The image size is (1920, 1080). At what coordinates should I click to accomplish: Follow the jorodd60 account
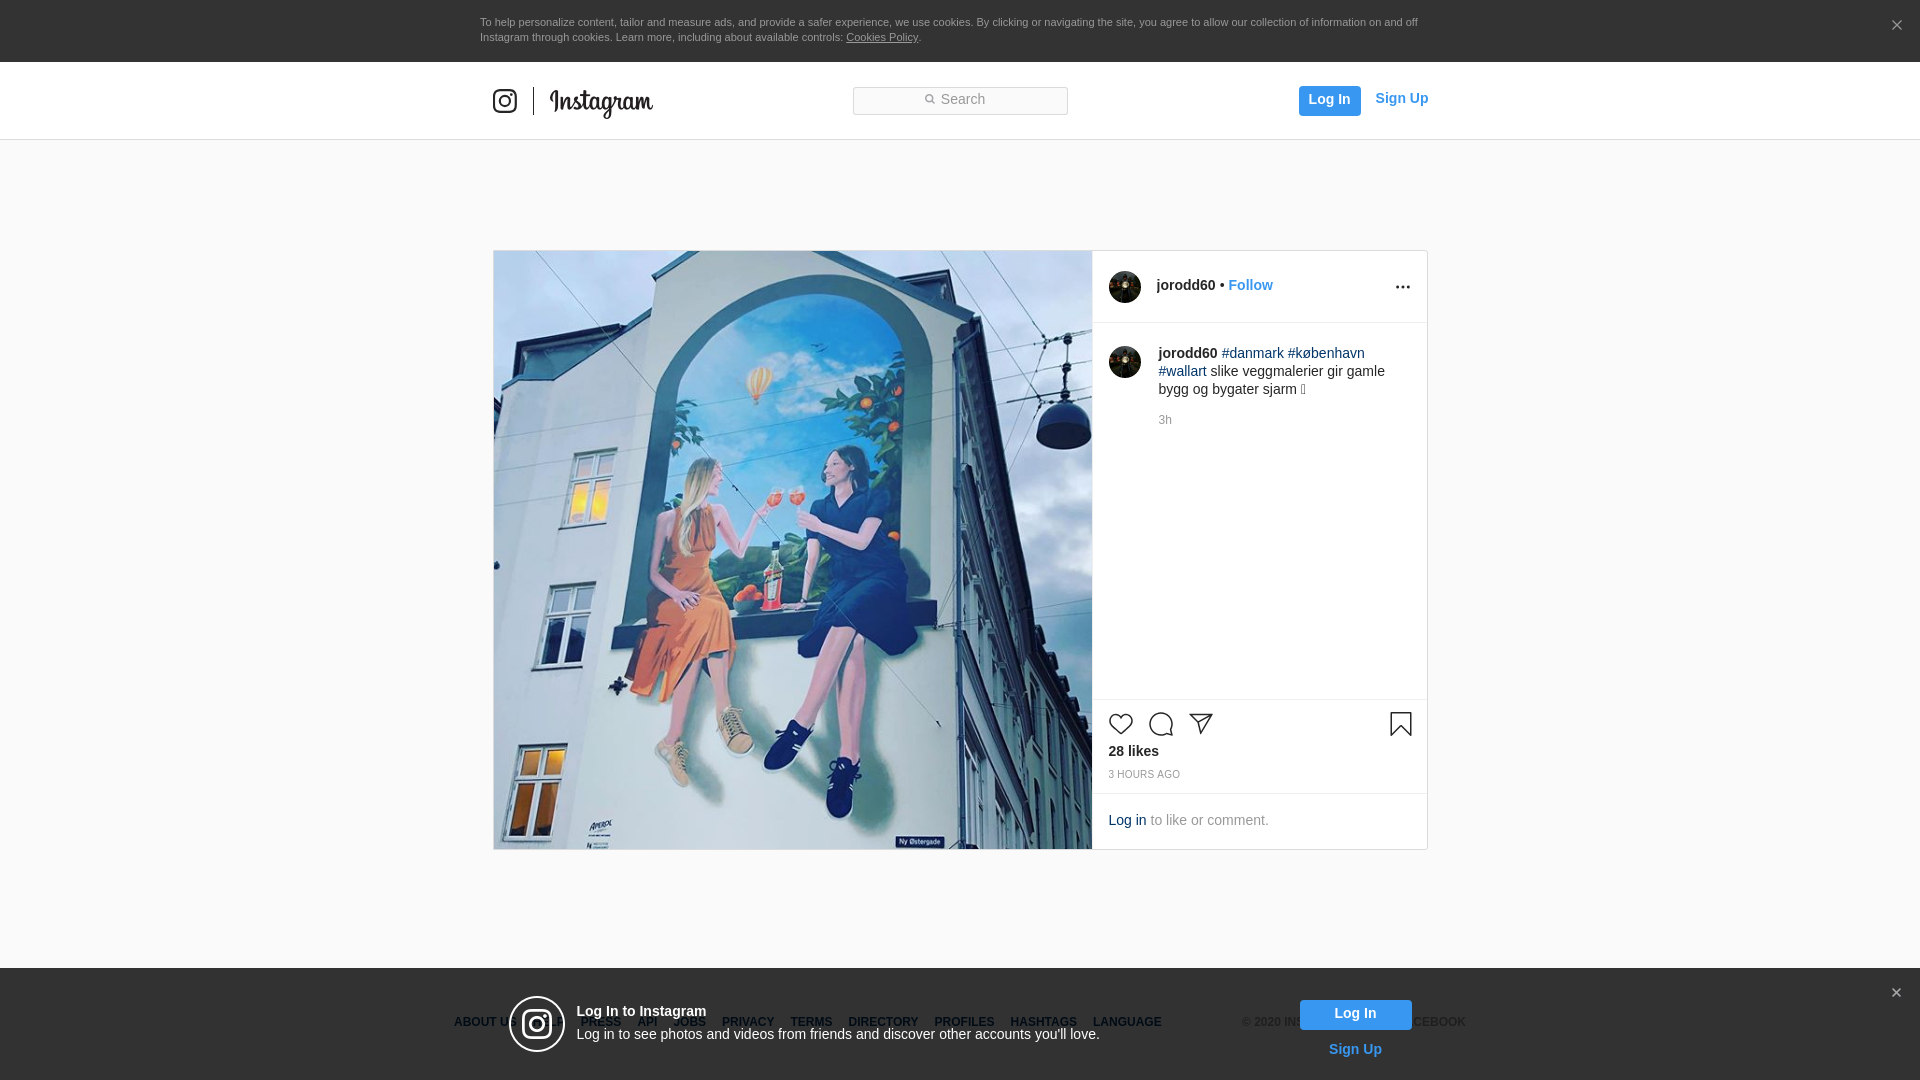(1250, 285)
